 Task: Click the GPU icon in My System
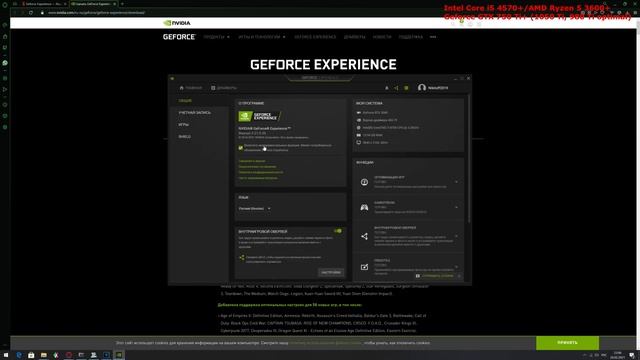click(358, 113)
